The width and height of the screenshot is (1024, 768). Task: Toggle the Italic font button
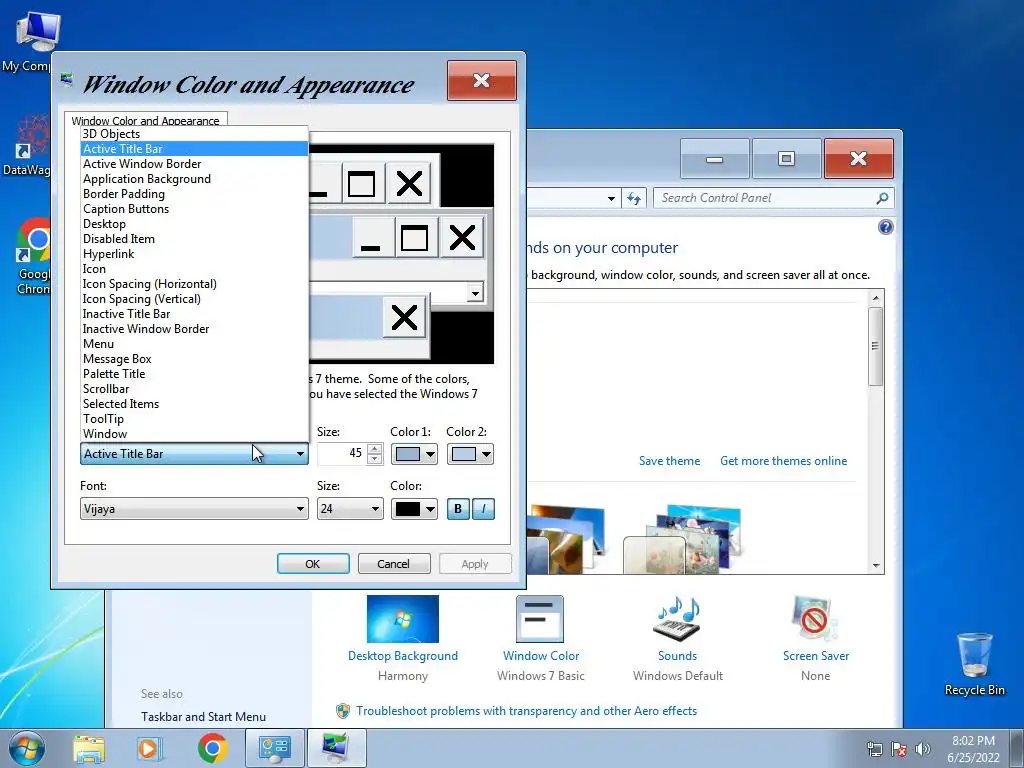[x=483, y=509]
